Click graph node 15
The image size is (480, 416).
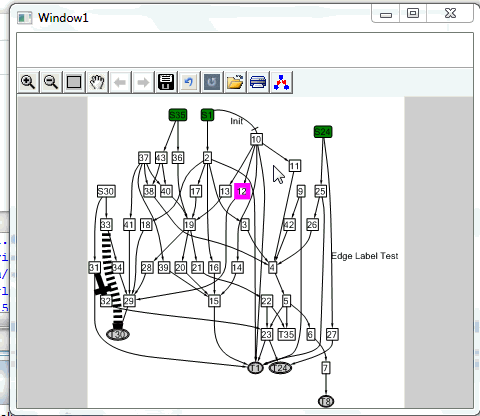point(214,301)
